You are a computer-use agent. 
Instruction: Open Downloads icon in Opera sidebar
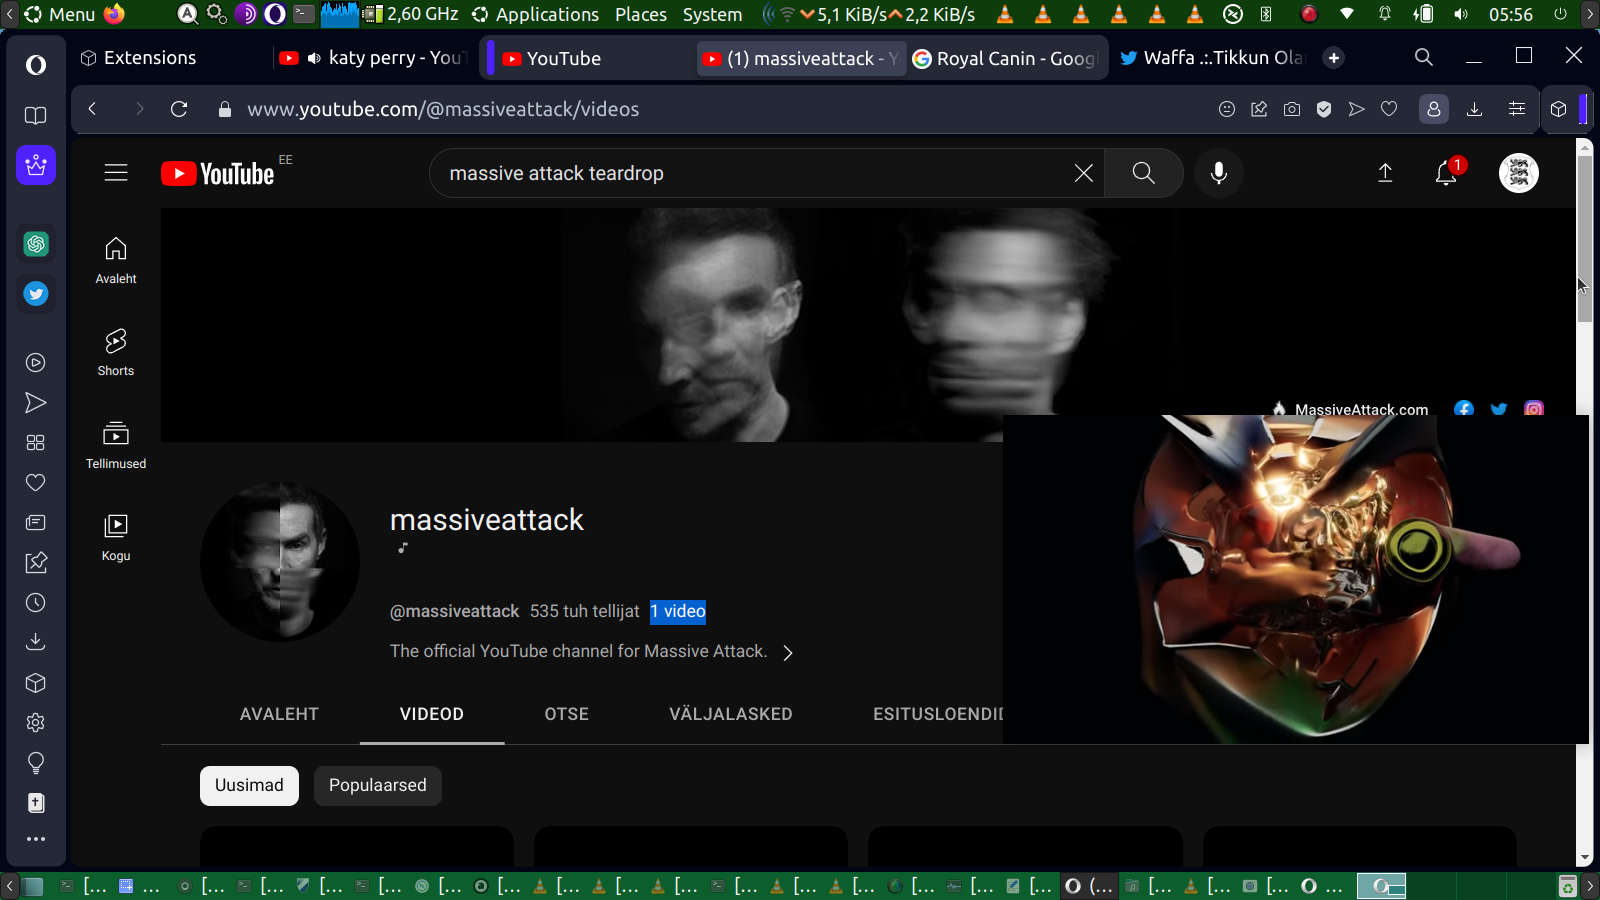pos(36,642)
